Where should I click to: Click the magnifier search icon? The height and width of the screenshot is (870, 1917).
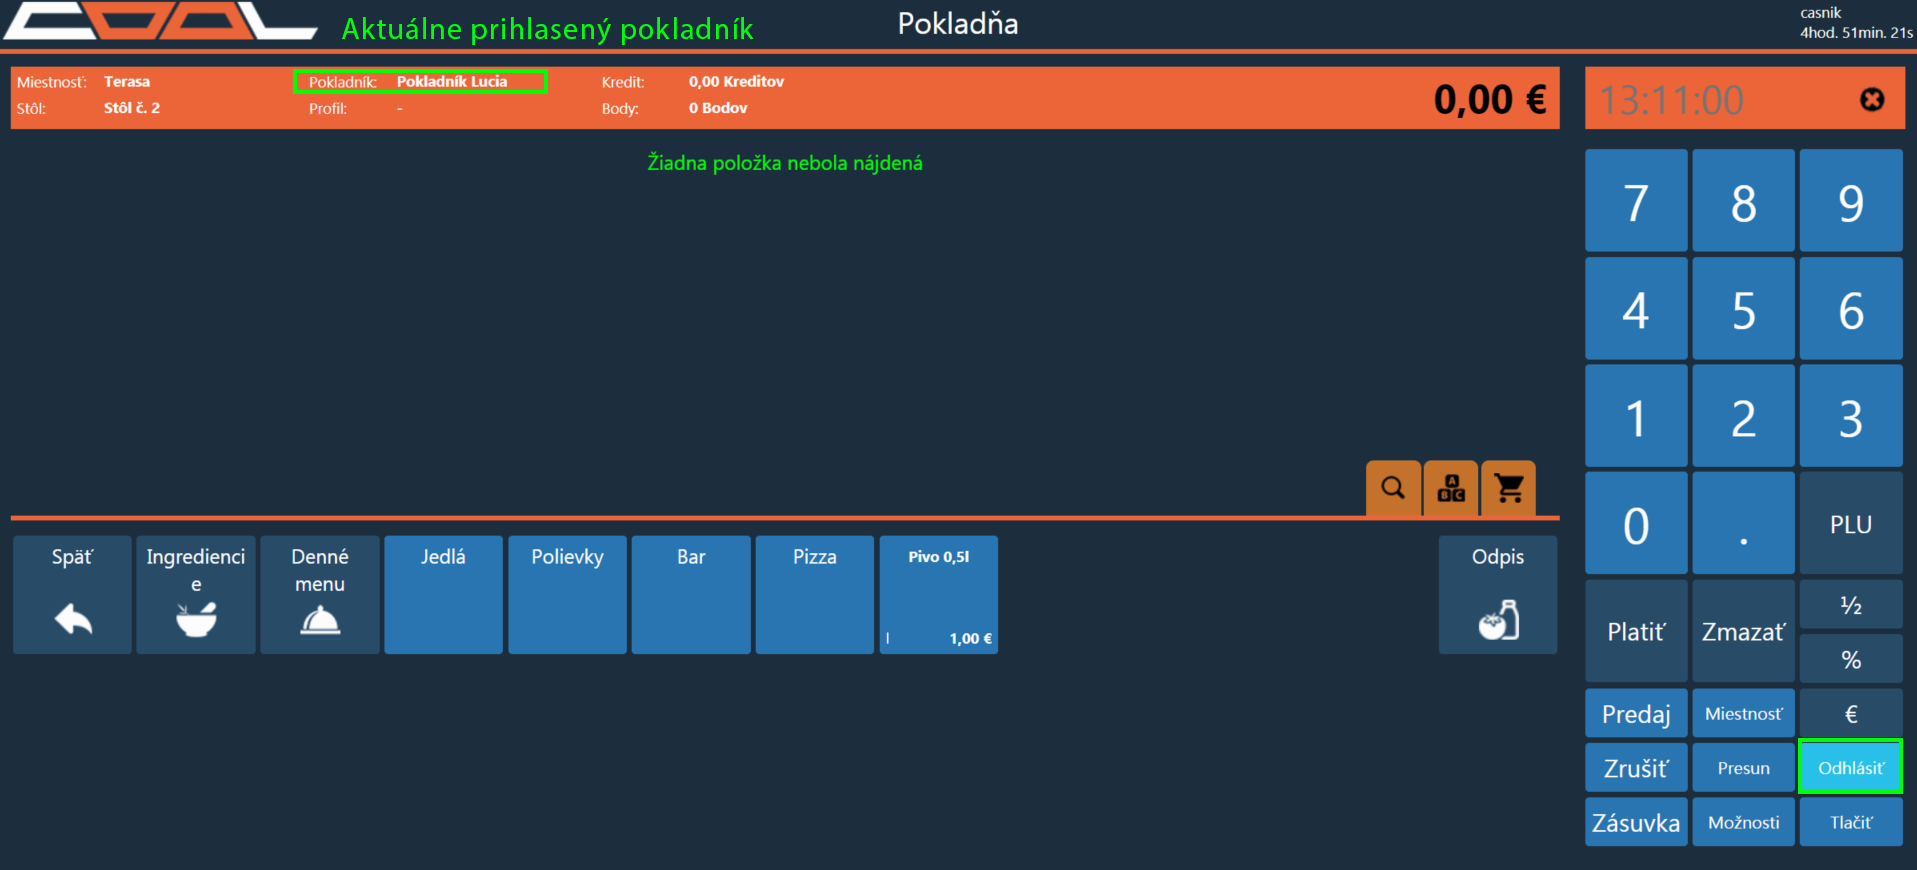tap(1392, 488)
